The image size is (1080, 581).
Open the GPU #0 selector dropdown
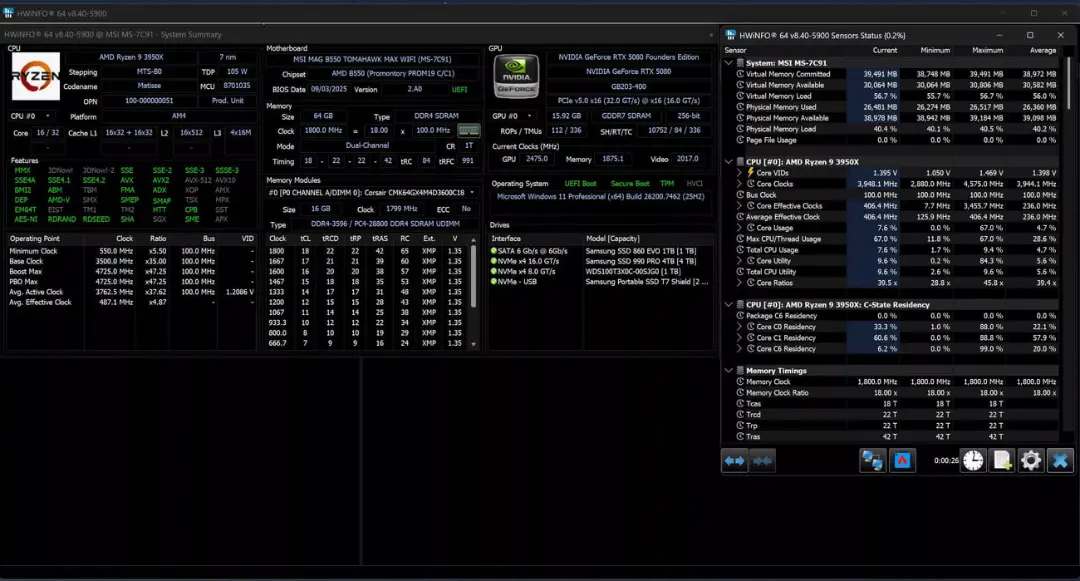point(512,116)
